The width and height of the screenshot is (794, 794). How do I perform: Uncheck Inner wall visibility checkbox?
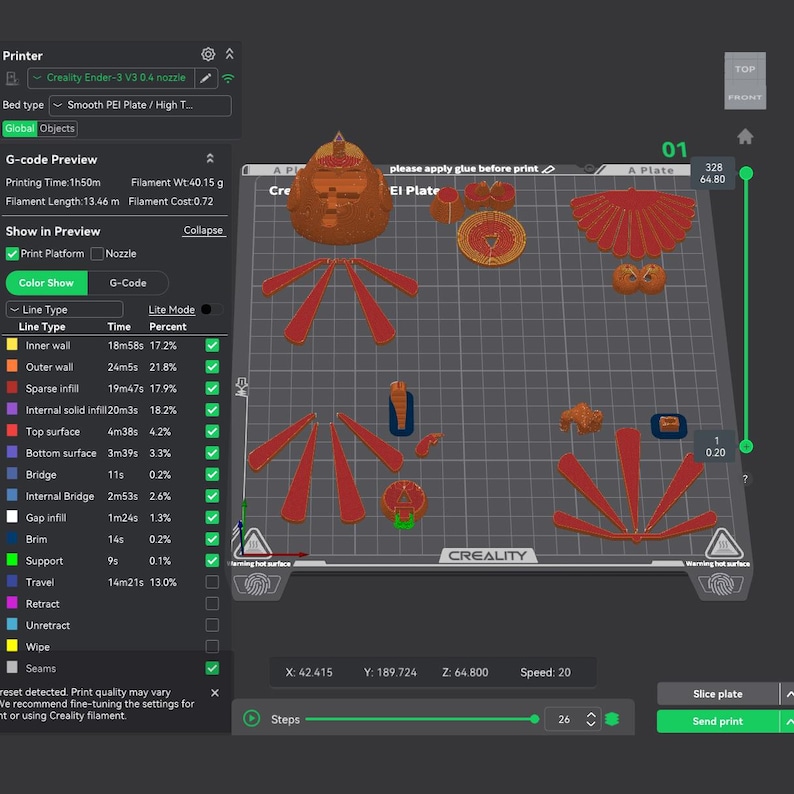click(212, 345)
